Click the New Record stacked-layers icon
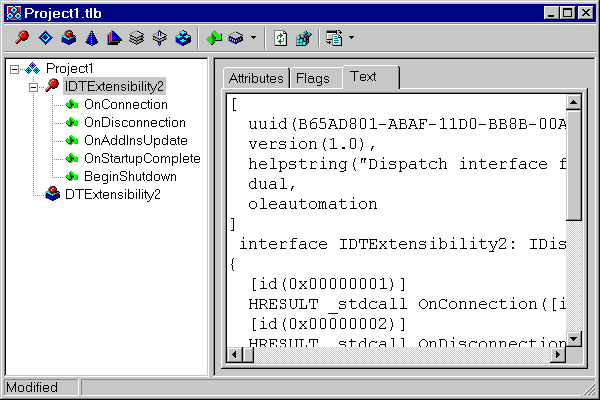This screenshot has height=400, width=600. [x=137, y=39]
